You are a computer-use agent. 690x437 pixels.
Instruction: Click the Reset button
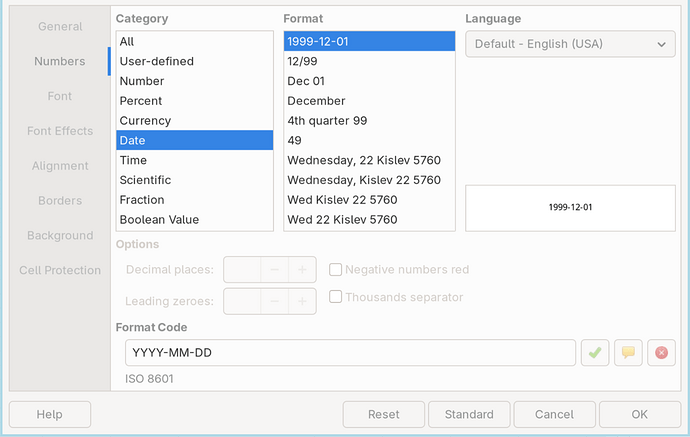coord(384,414)
